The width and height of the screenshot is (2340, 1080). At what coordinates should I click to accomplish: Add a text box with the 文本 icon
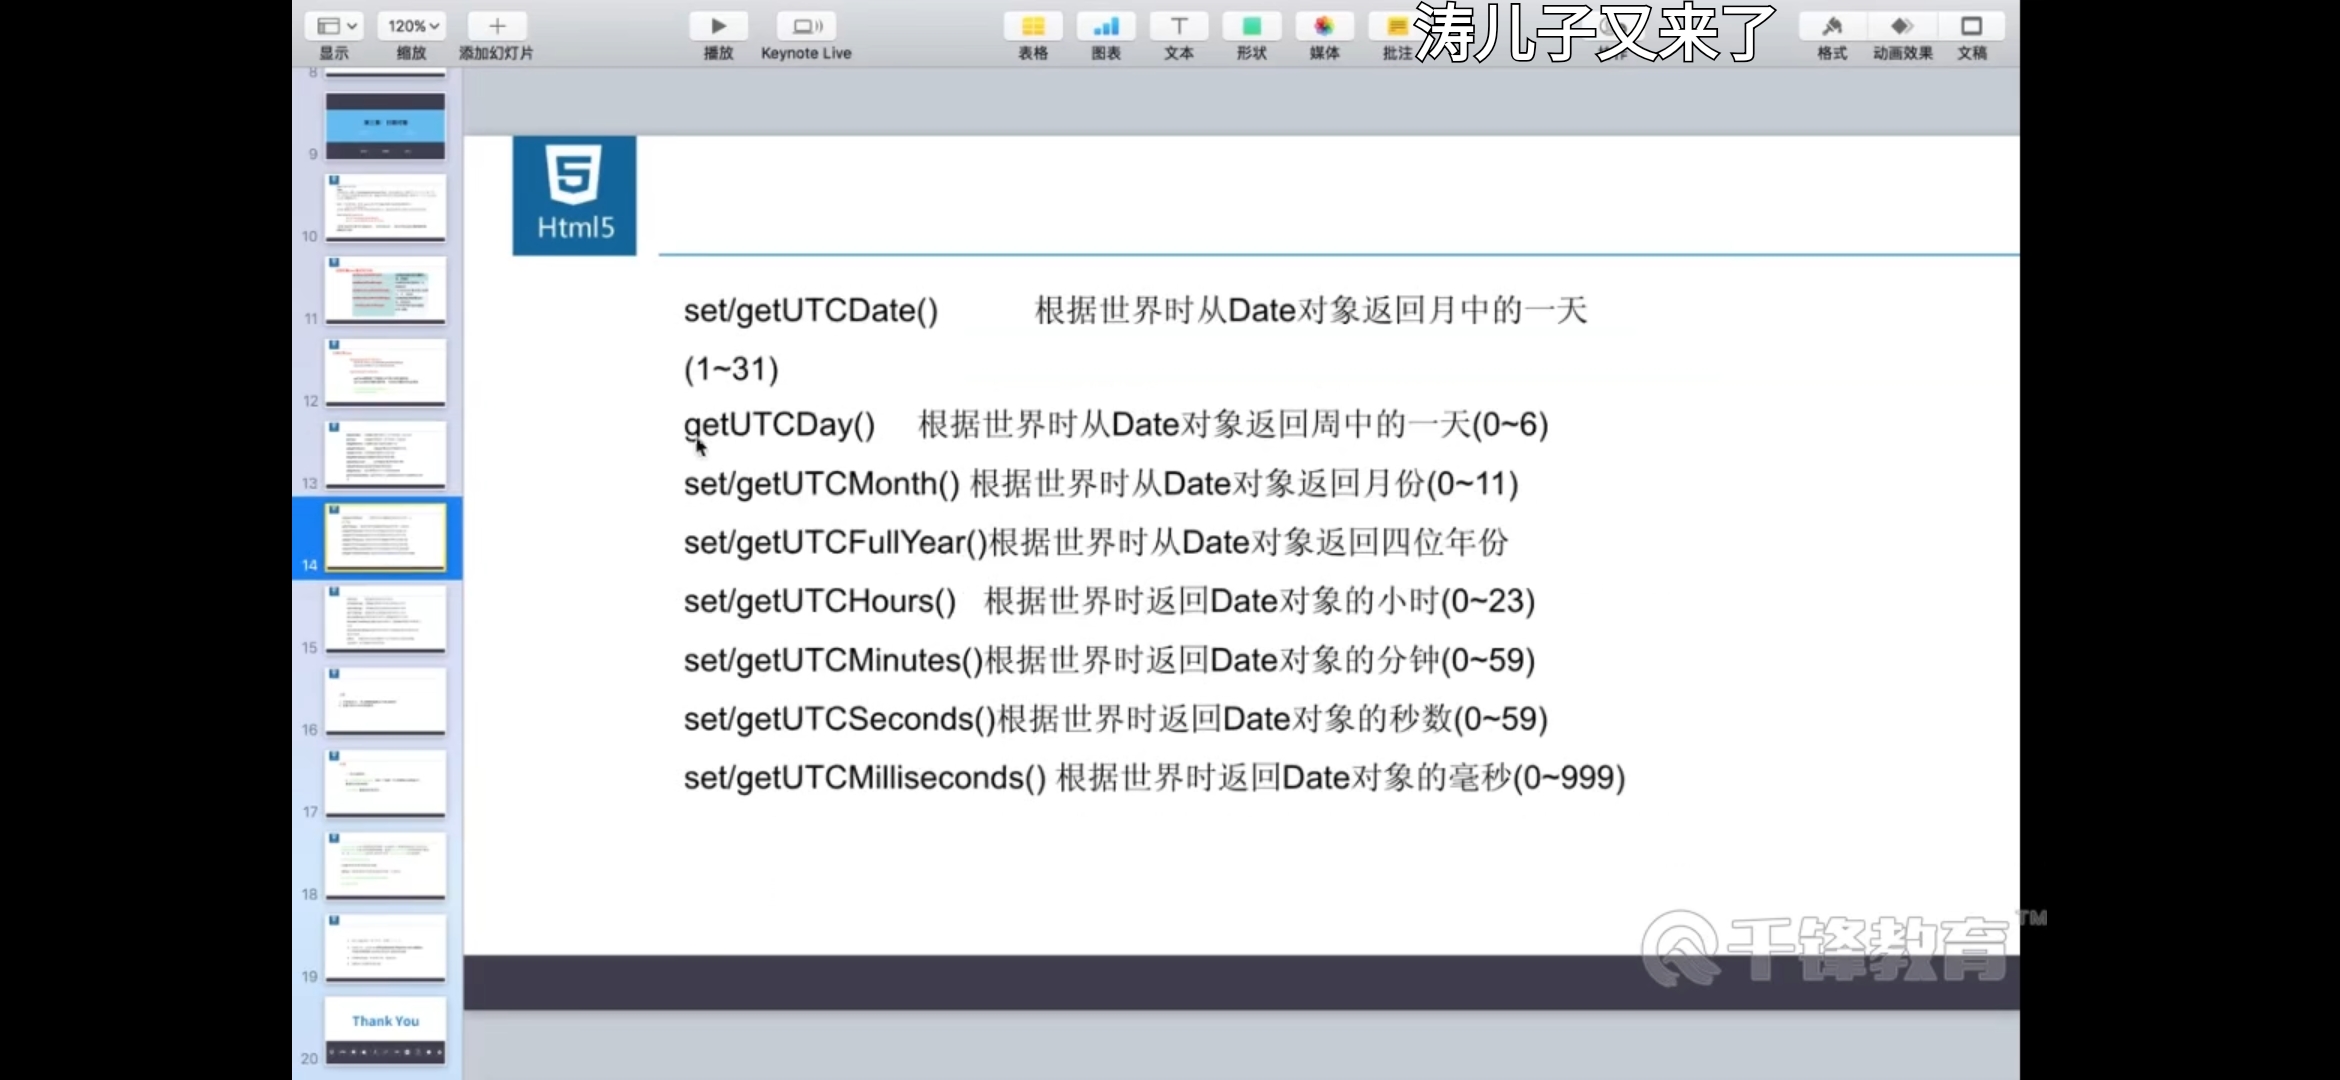(x=1179, y=27)
